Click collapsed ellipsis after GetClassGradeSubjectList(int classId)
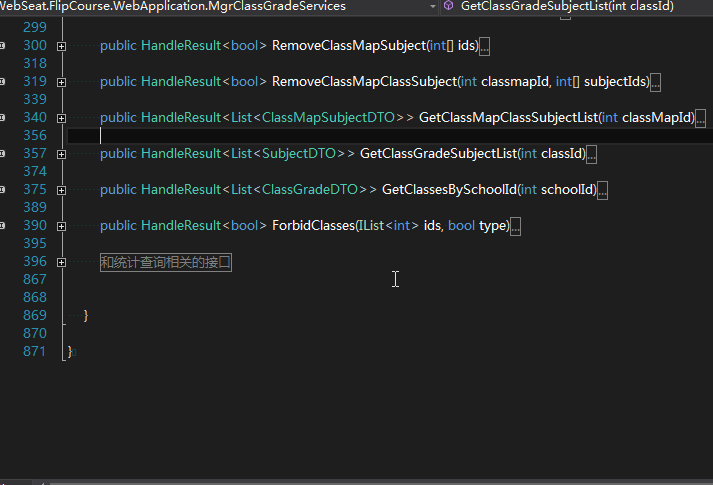 [591, 154]
